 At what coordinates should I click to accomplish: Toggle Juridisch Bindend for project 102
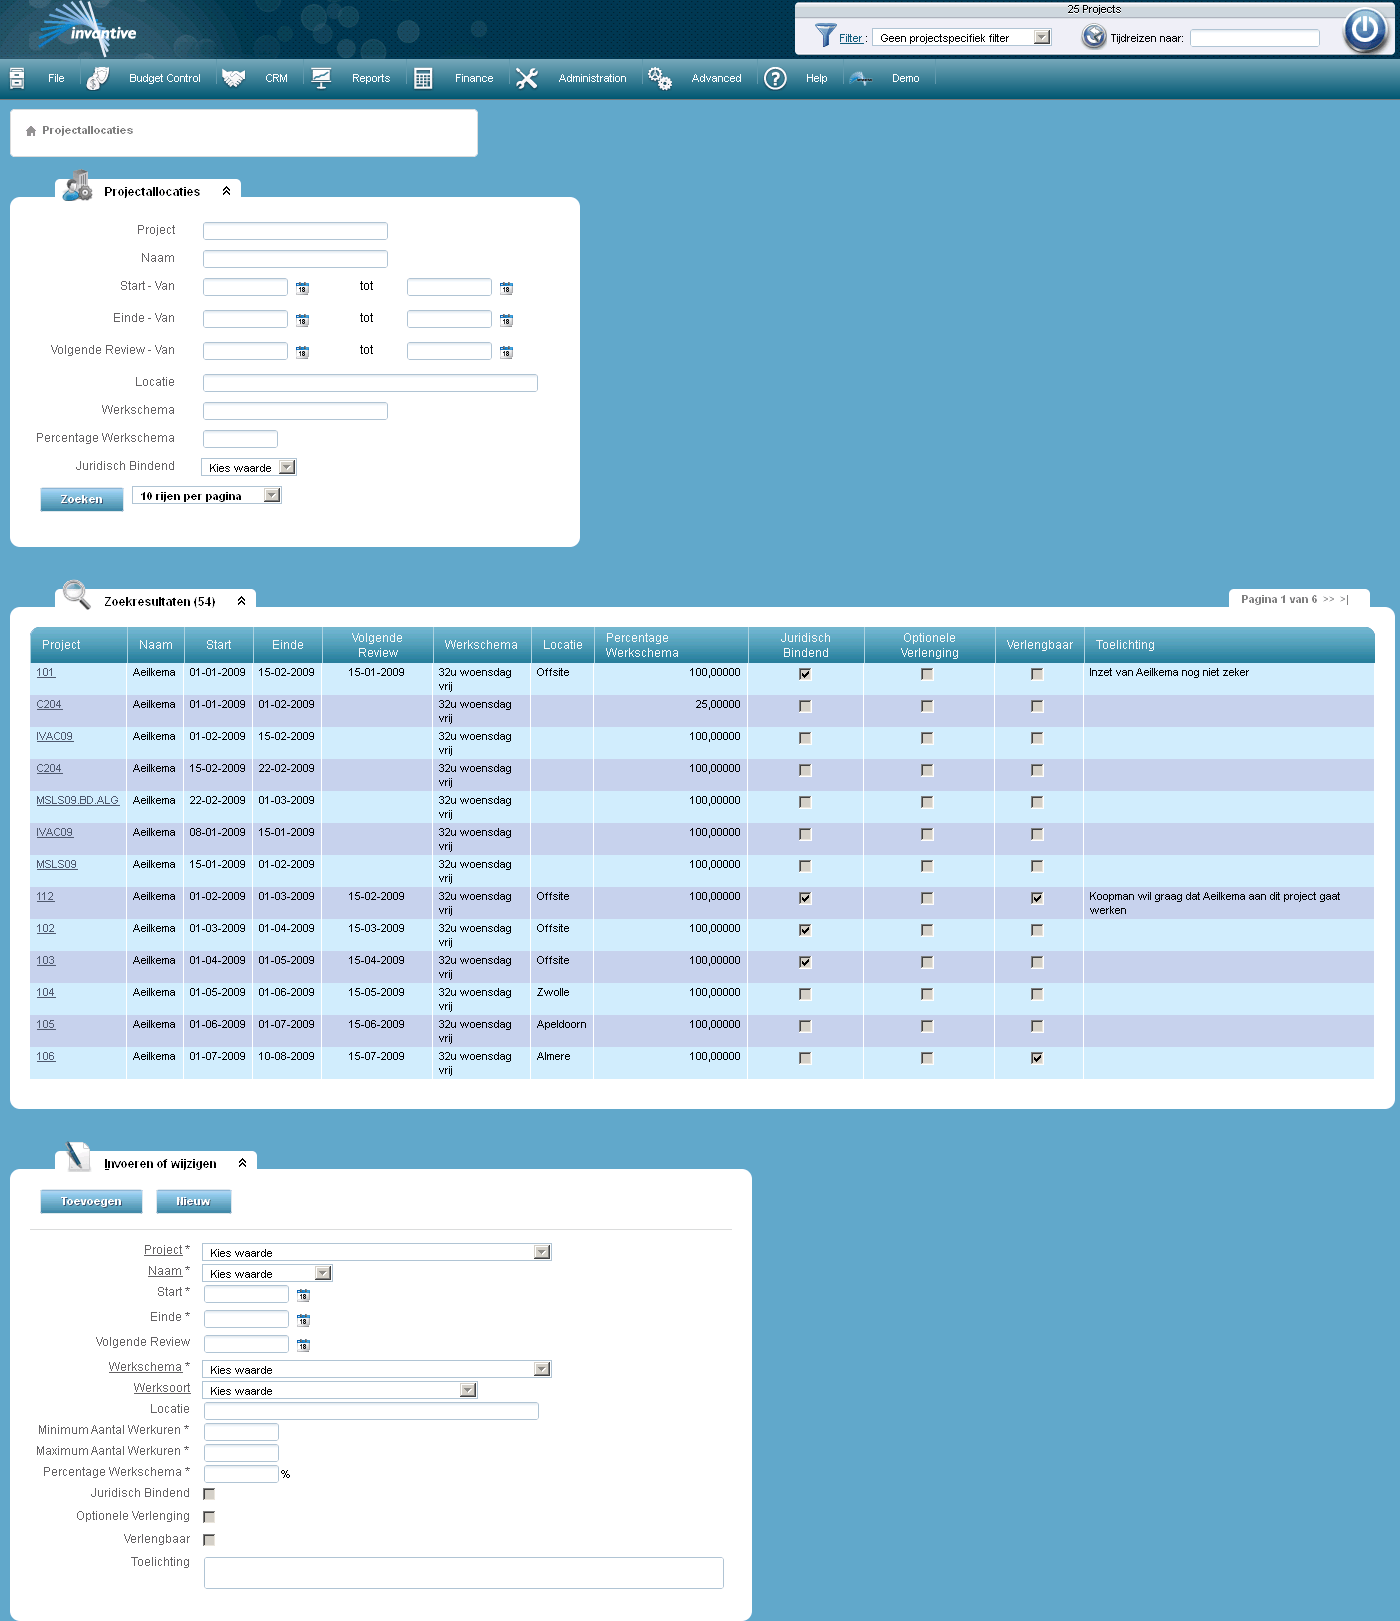point(805,930)
